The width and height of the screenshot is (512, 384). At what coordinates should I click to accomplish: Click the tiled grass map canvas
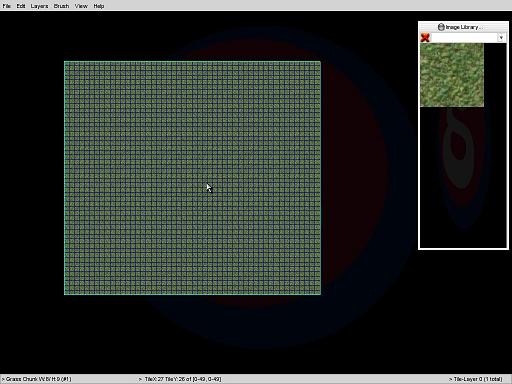[192, 178]
